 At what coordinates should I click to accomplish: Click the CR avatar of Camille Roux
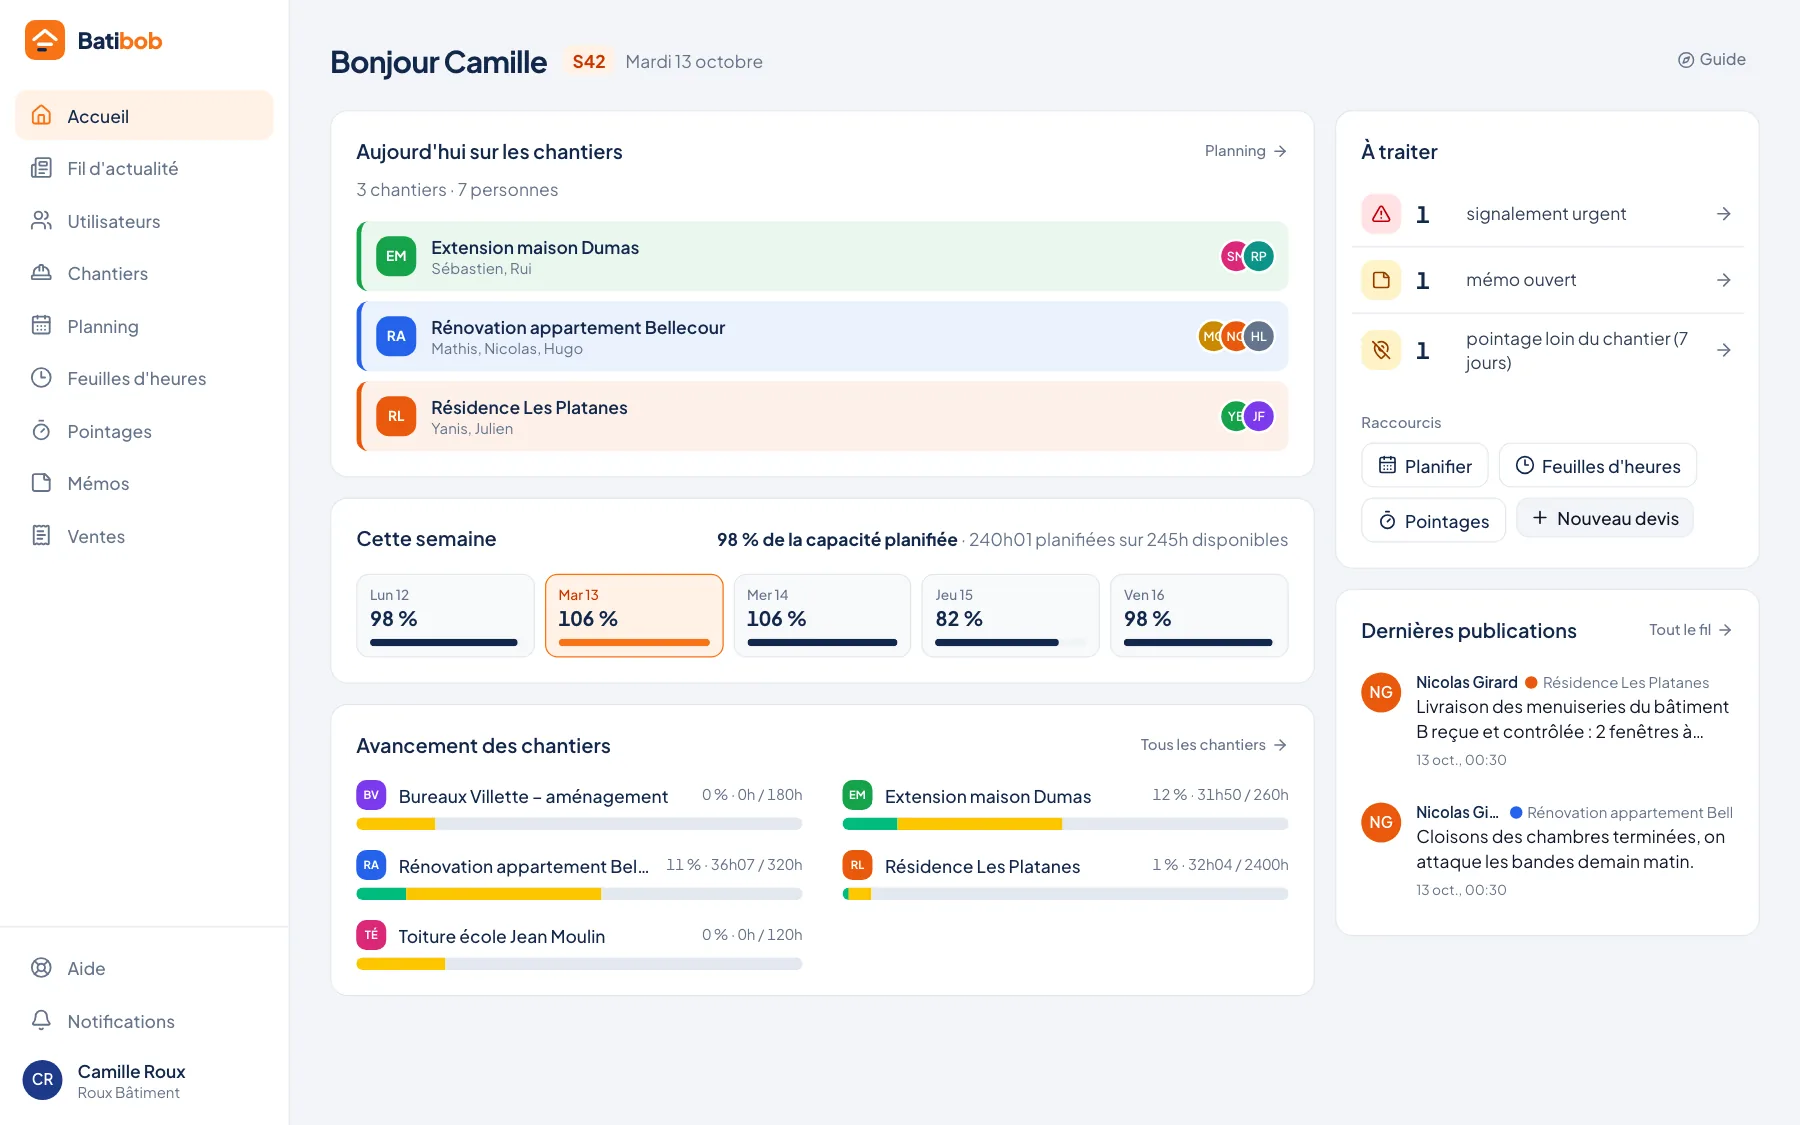tap(43, 1080)
